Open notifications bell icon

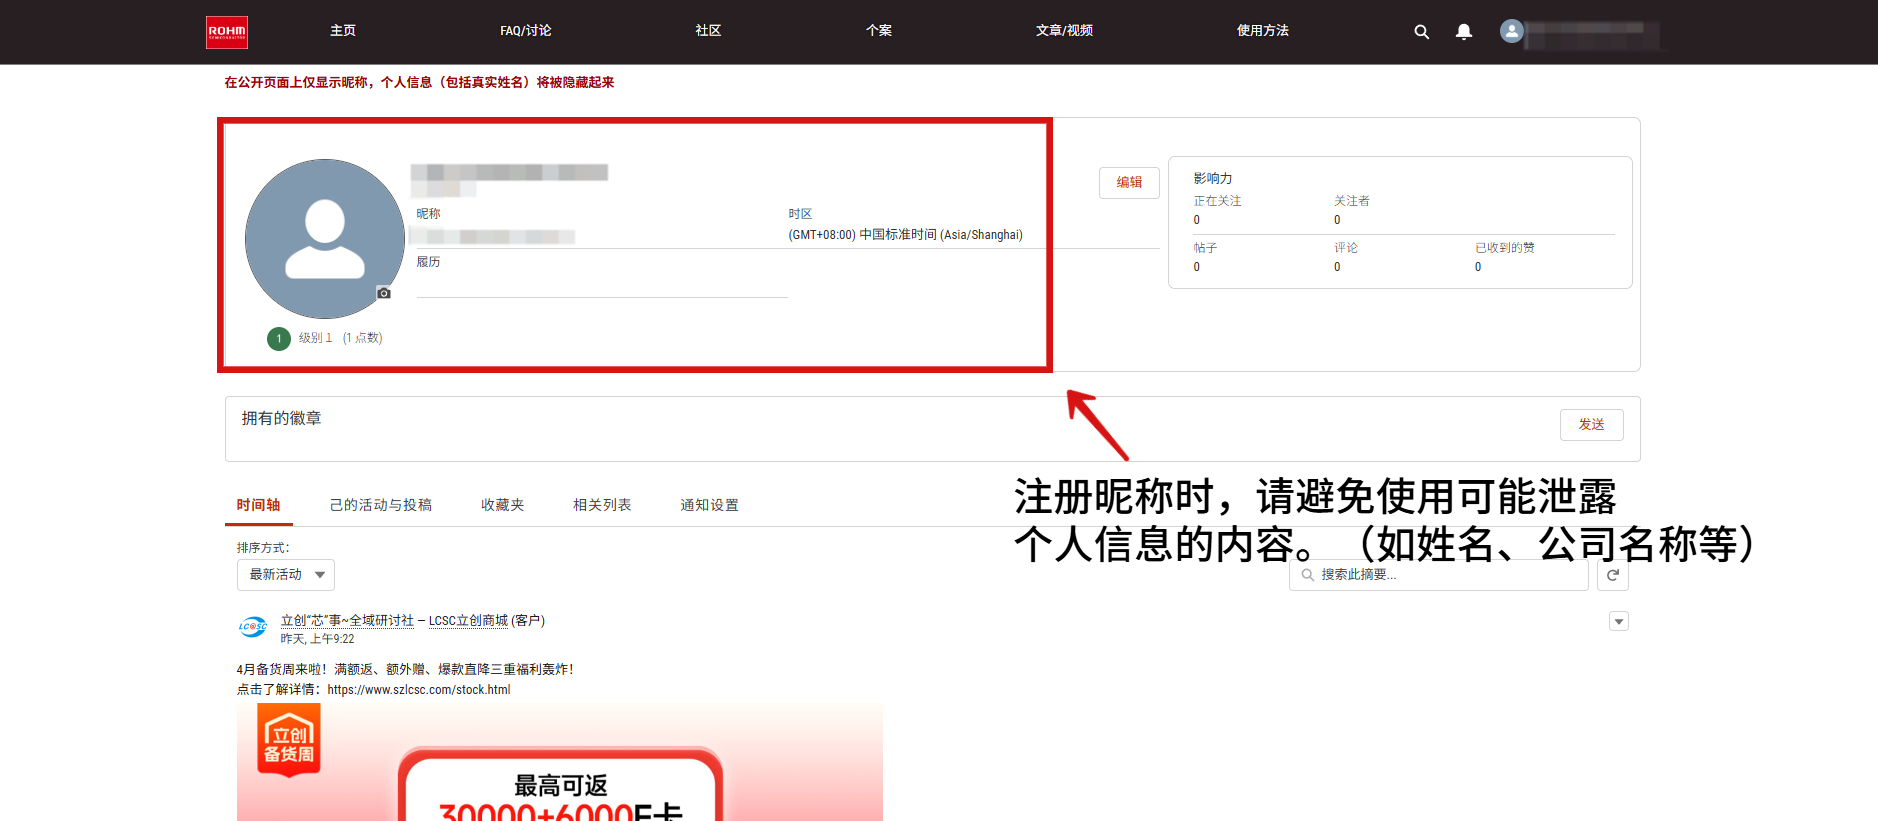(1464, 32)
